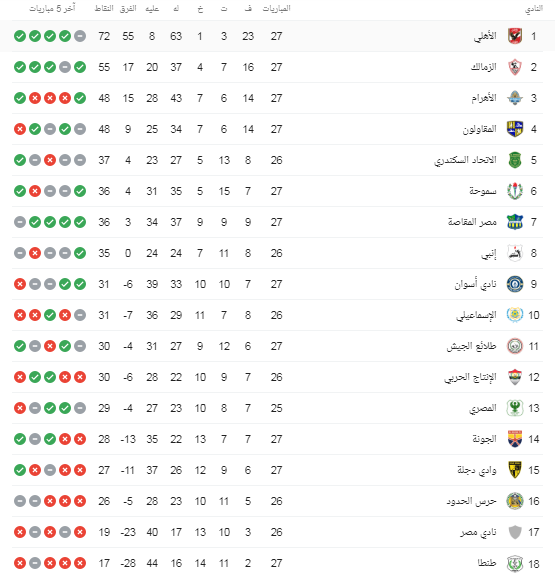The image size is (555, 577).
Task: Click the الإنتاج الحربي team name
Action: [x=470, y=377]
